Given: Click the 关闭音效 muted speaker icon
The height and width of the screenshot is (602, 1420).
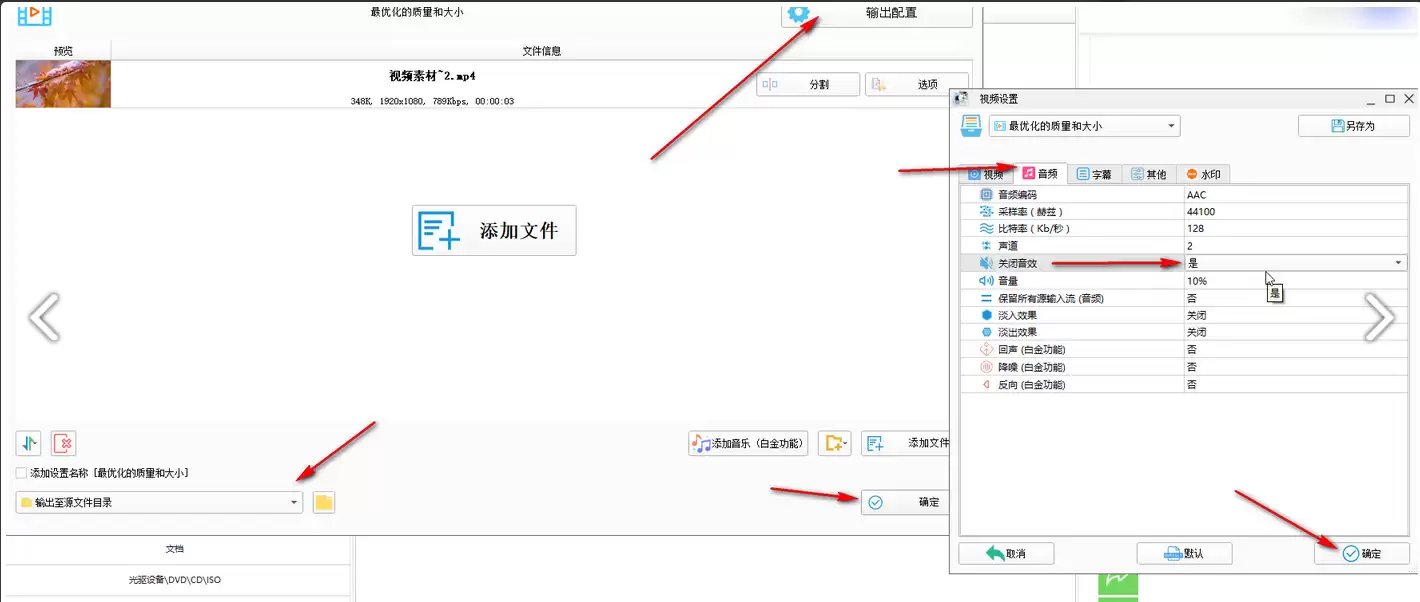Looking at the screenshot, I should click(987, 263).
